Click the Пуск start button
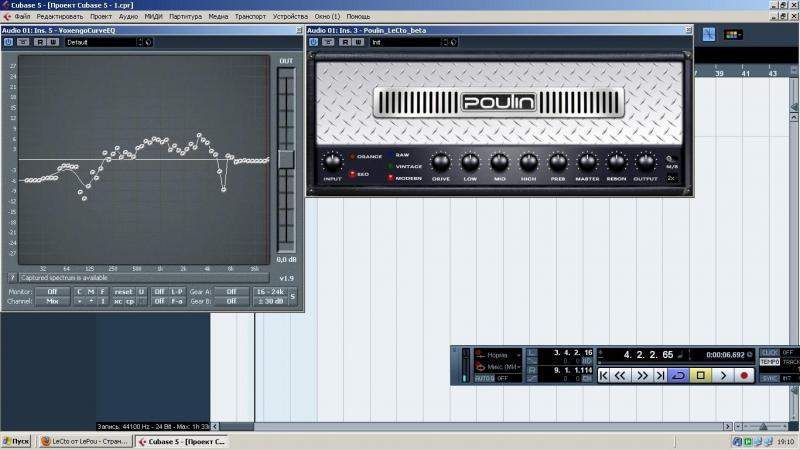Screen dimensions: 800x450 click(x=17, y=441)
